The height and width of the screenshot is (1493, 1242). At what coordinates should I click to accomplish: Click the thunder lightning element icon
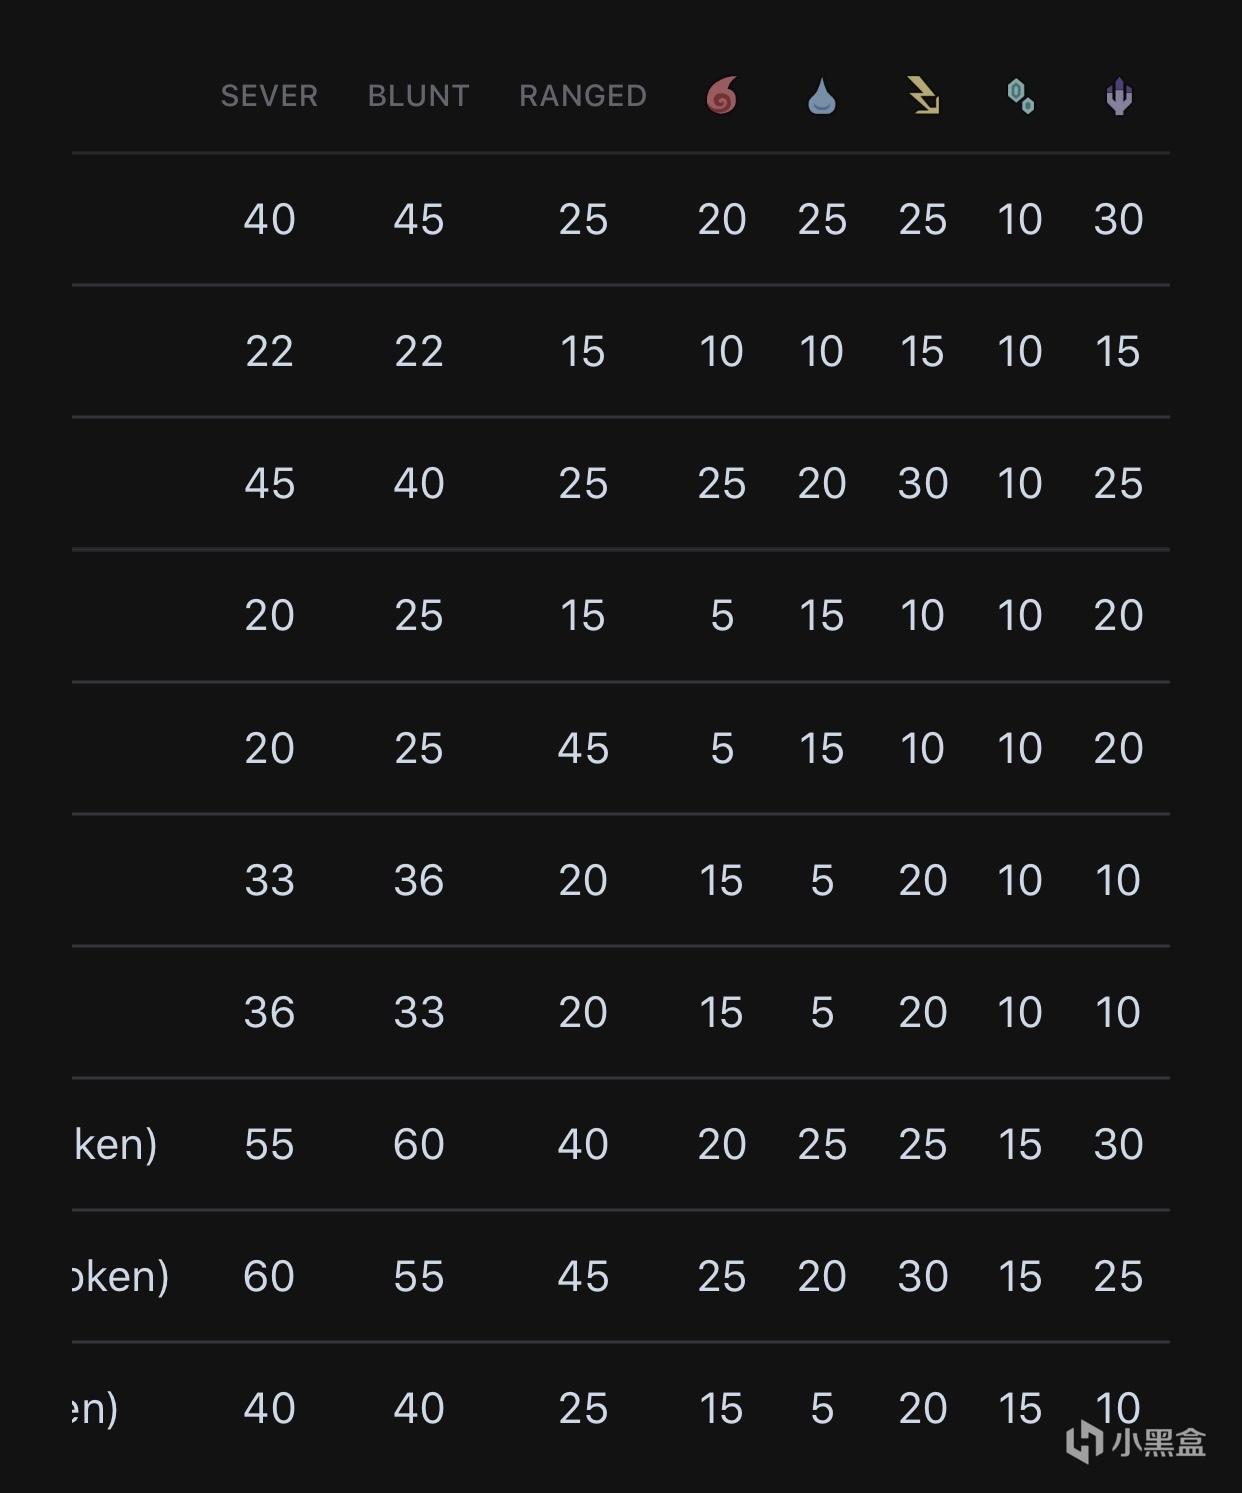[922, 96]
